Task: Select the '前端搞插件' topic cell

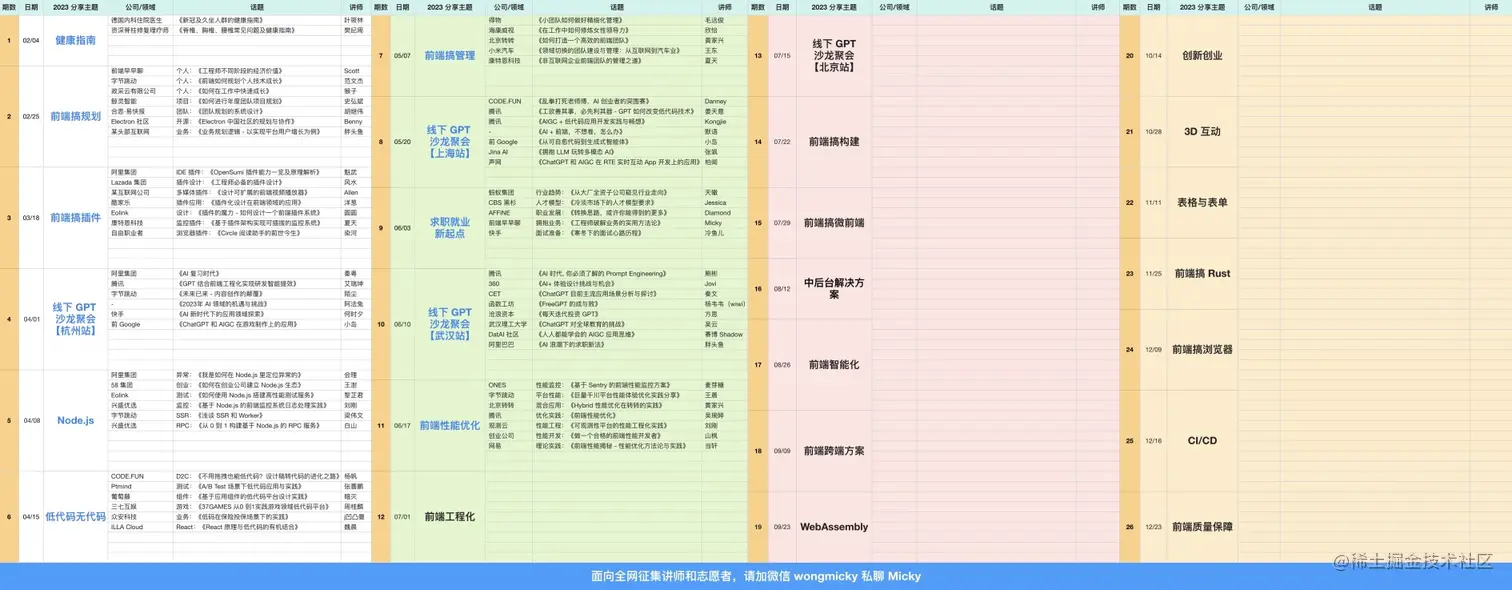Action: [75, 217]
